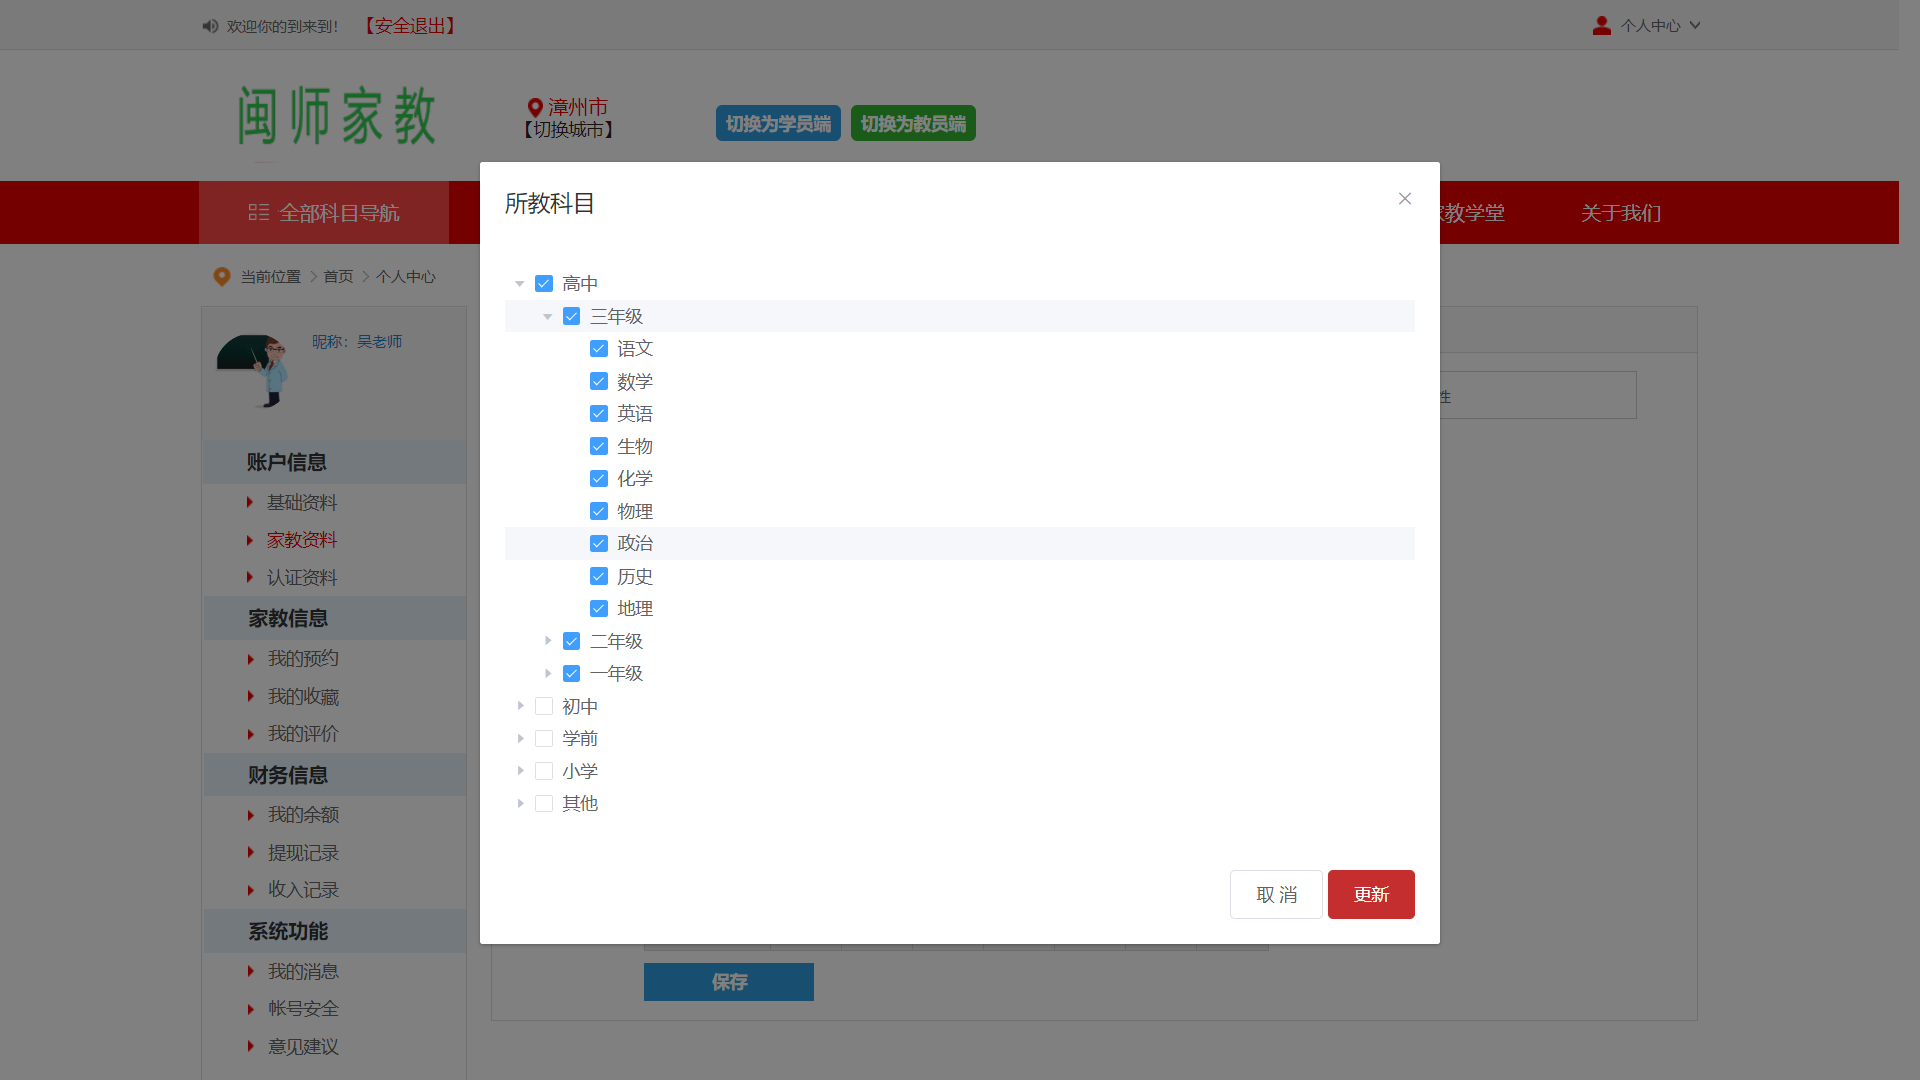Viewport: 1920px width, 1080px height.
Task: Close the 所教科目 dialog with X icon
Action: pyautogui.click(x=1405, y=199)
